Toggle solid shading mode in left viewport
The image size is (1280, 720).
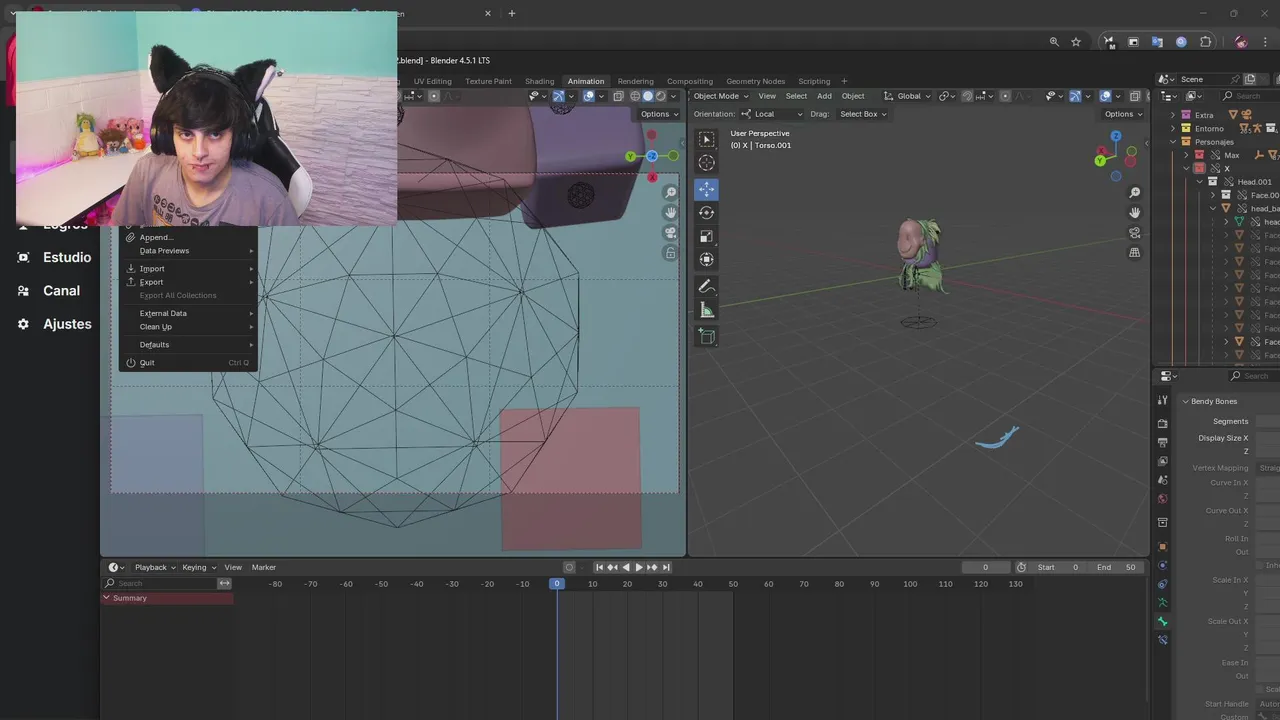coord(647,96)
